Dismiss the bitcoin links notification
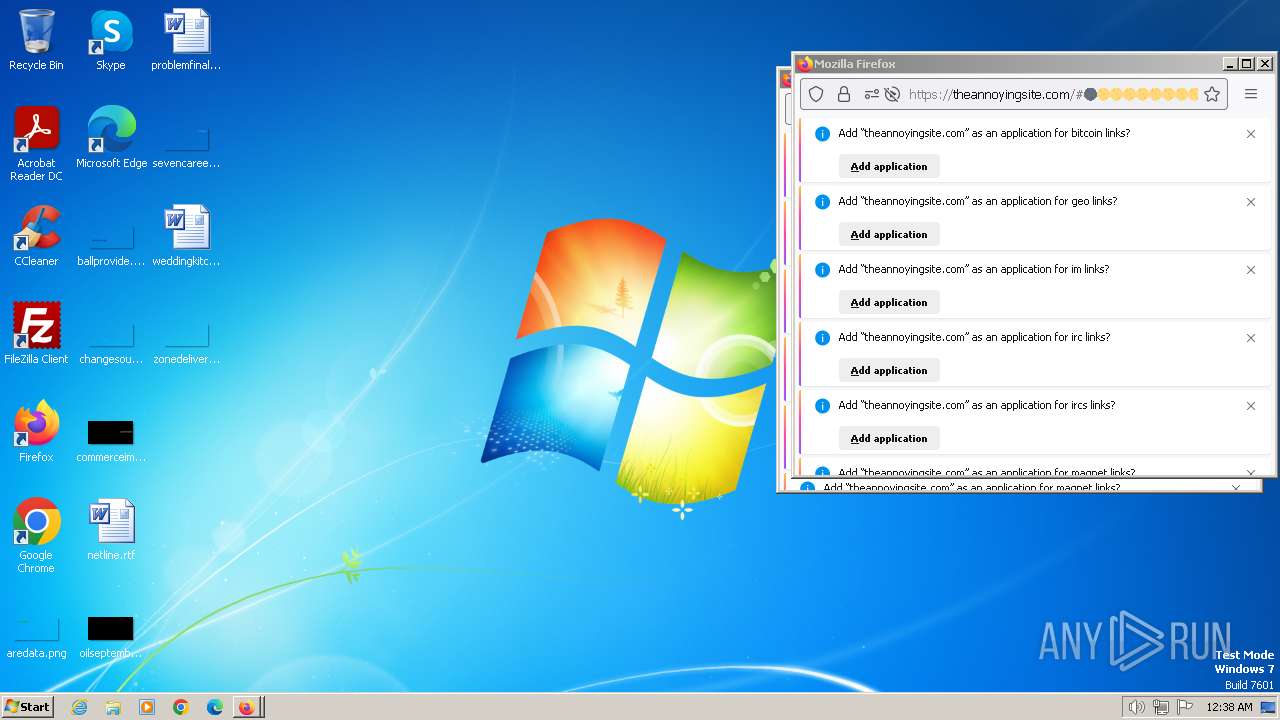Viewport: 1280px width, 720px height. click(1251, 134)
